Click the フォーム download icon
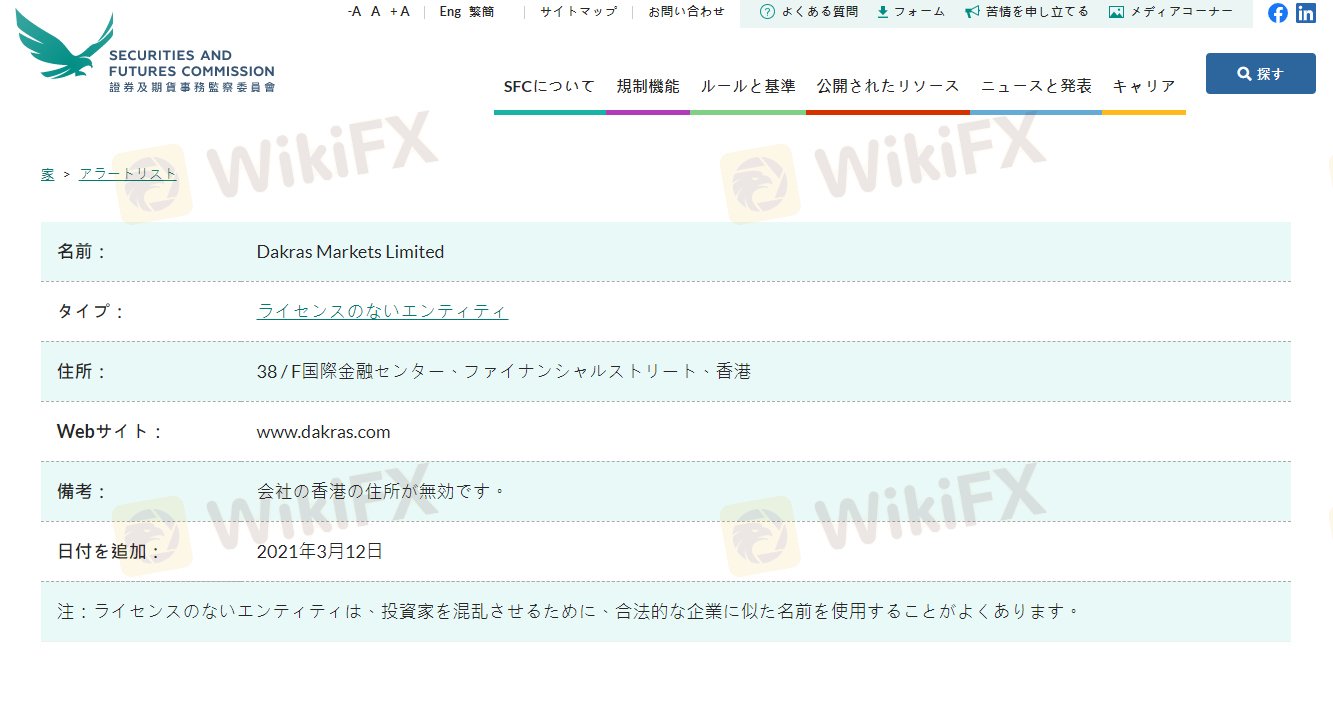1333x727 pixels. (883, 12)
